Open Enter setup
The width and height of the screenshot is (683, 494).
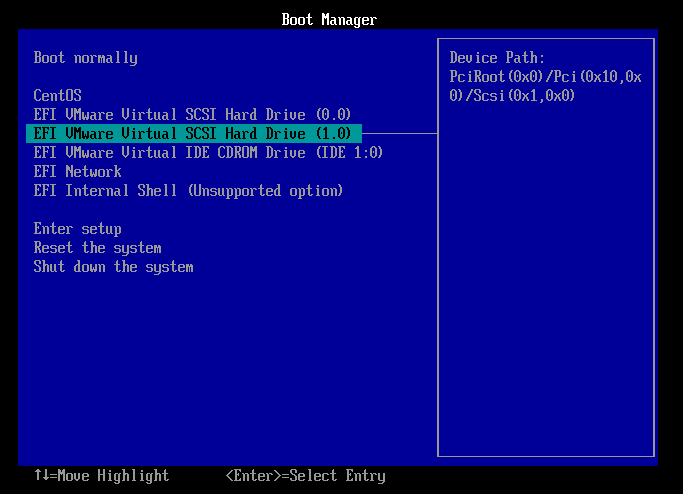pyautogui.click(x=78, y=229)
